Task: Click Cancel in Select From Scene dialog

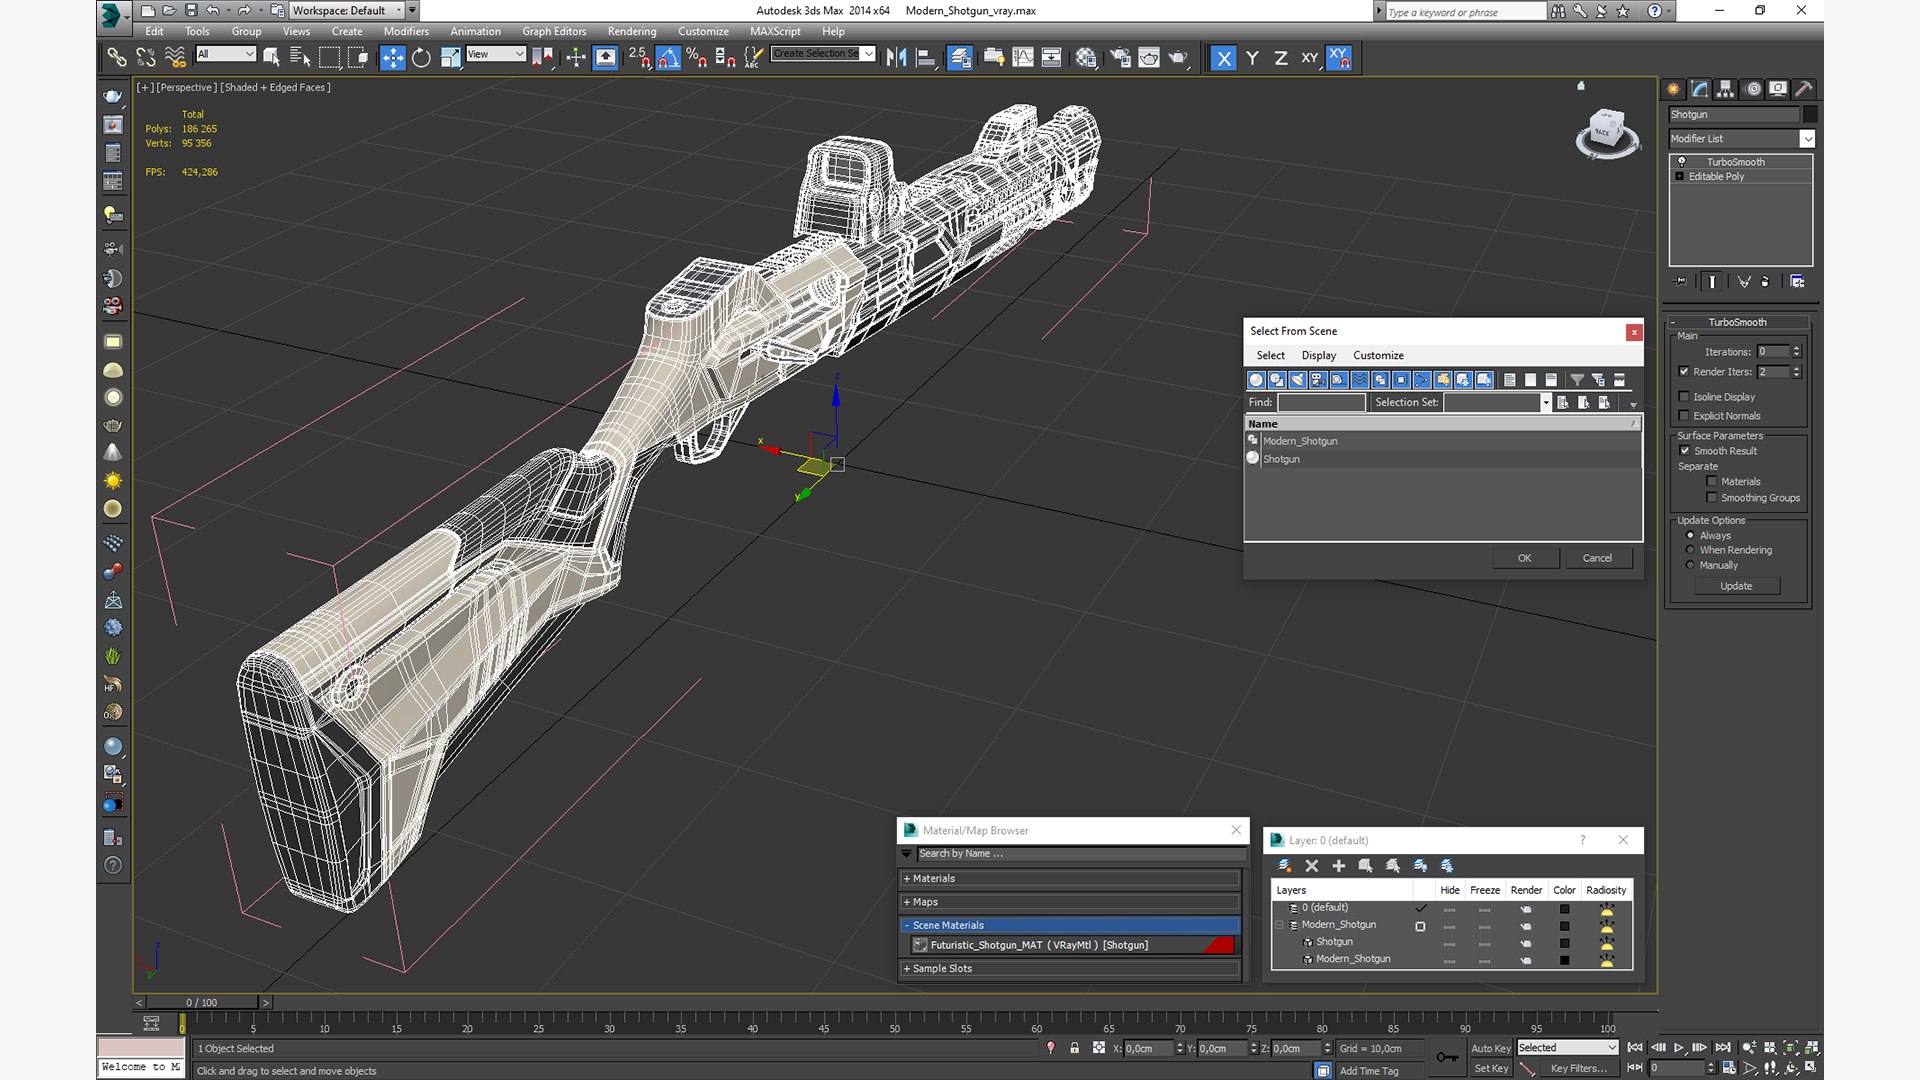Action: [1597, 559]
